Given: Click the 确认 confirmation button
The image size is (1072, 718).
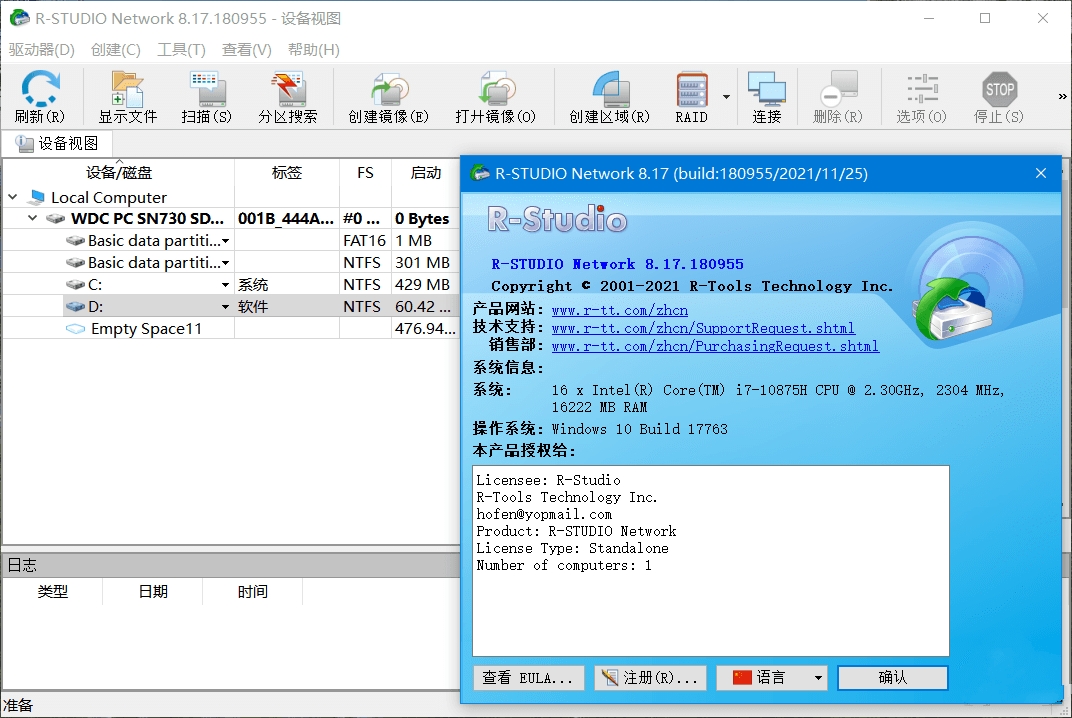Looking at the screenshot, I should point(891,677).
